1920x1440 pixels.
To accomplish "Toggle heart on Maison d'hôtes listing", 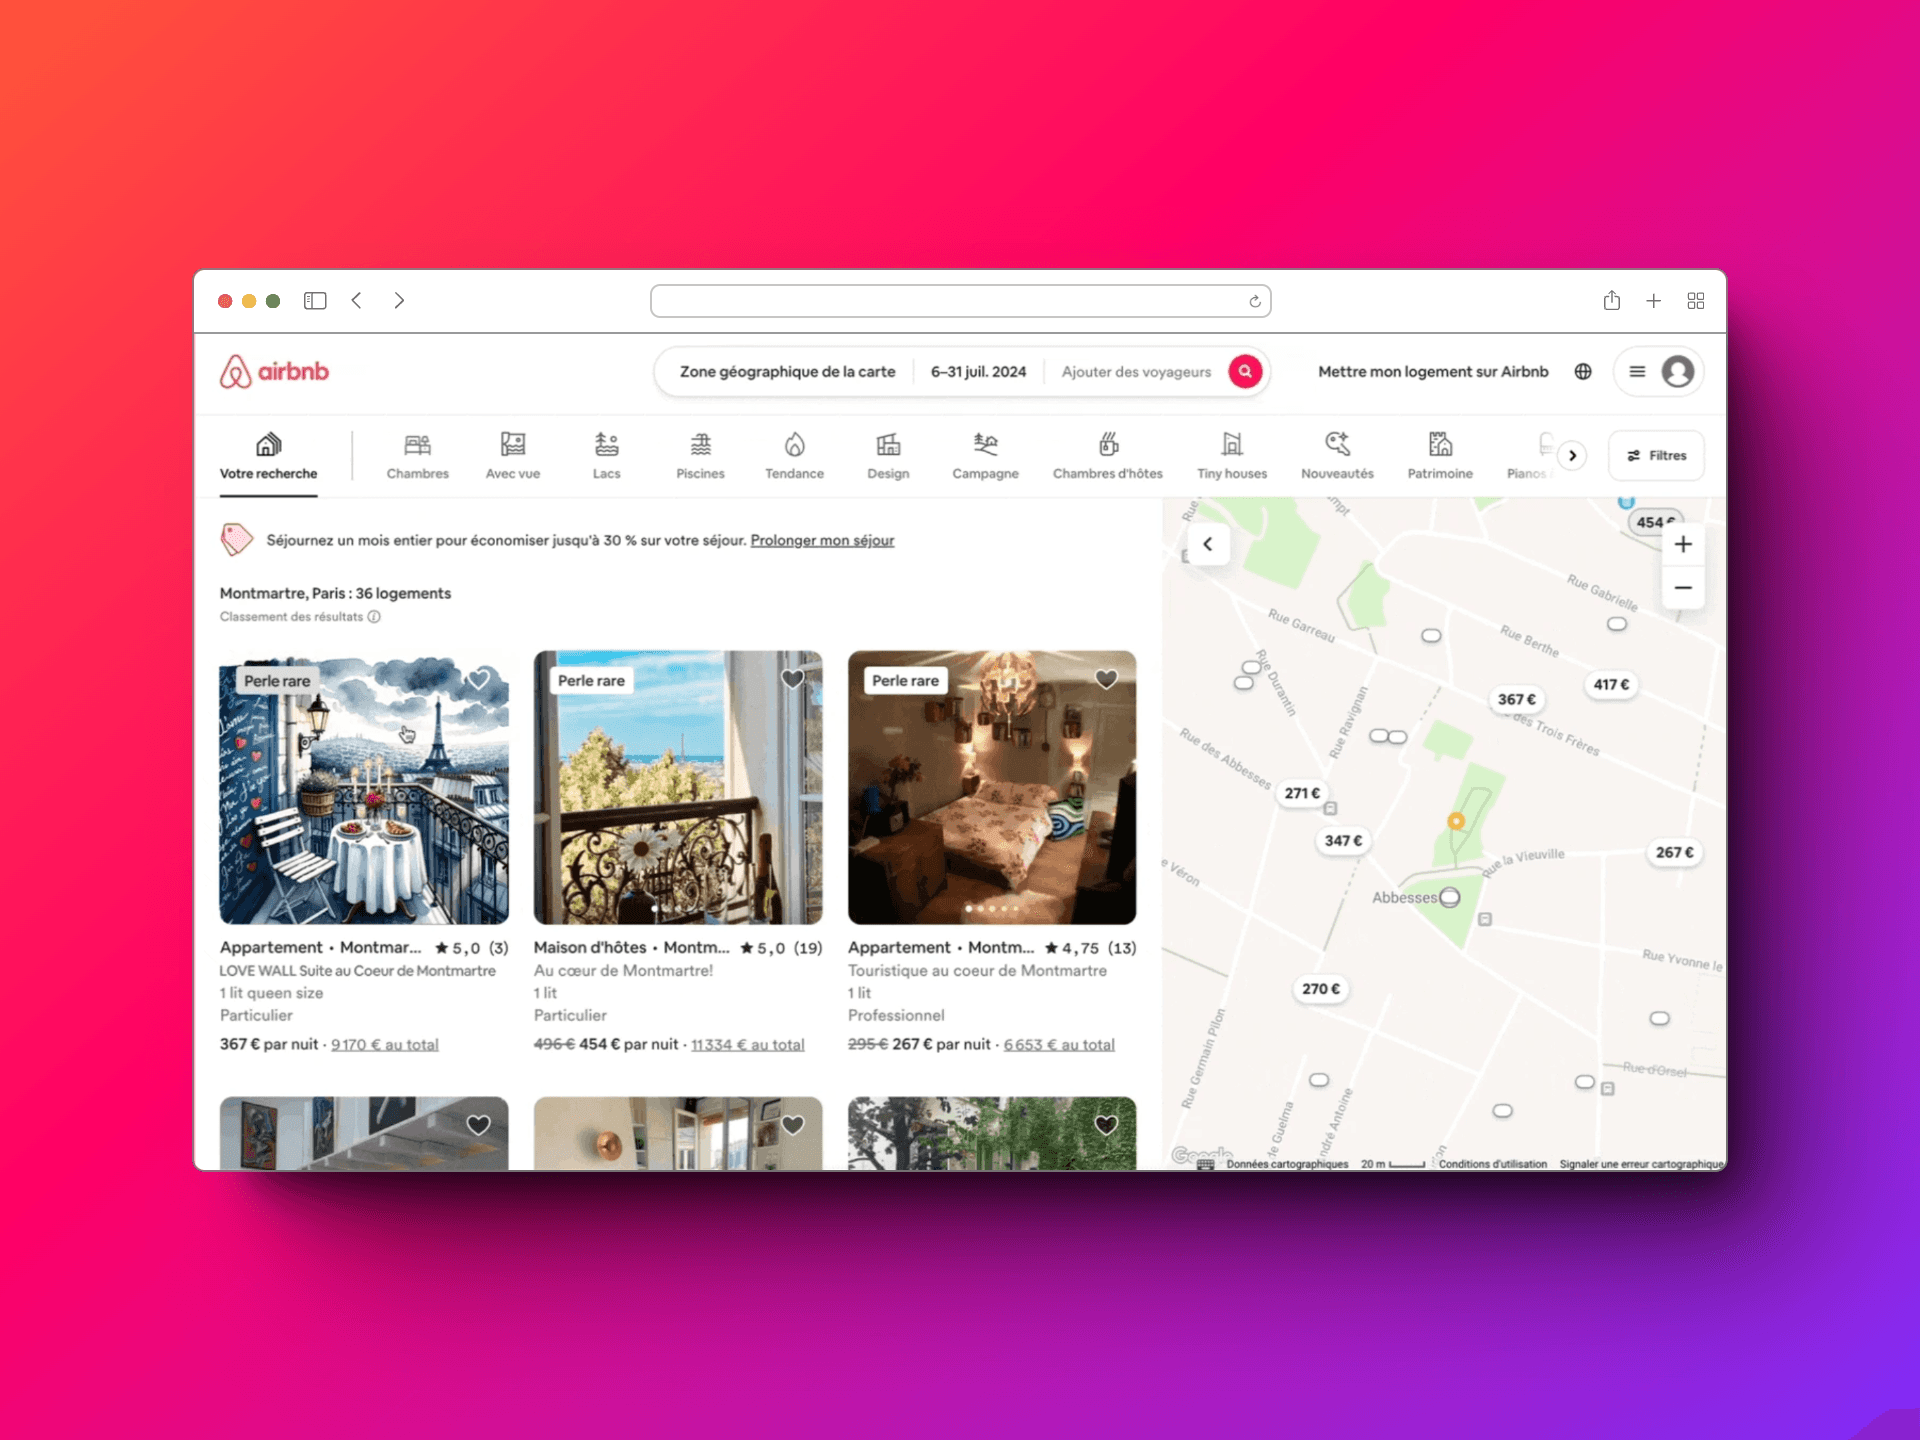I will point(792,680).
